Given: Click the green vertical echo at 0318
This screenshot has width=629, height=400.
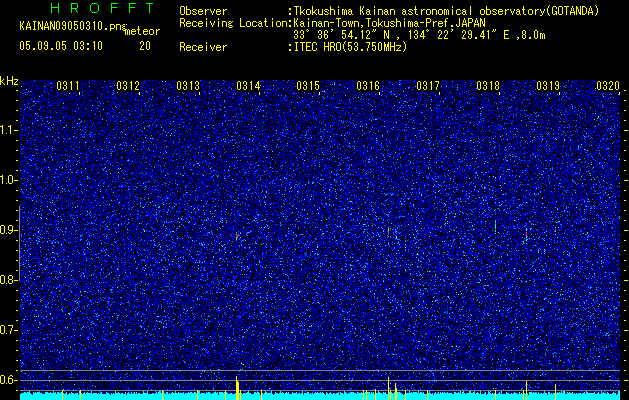Looking at the screenshot, I should pos(495,226).
